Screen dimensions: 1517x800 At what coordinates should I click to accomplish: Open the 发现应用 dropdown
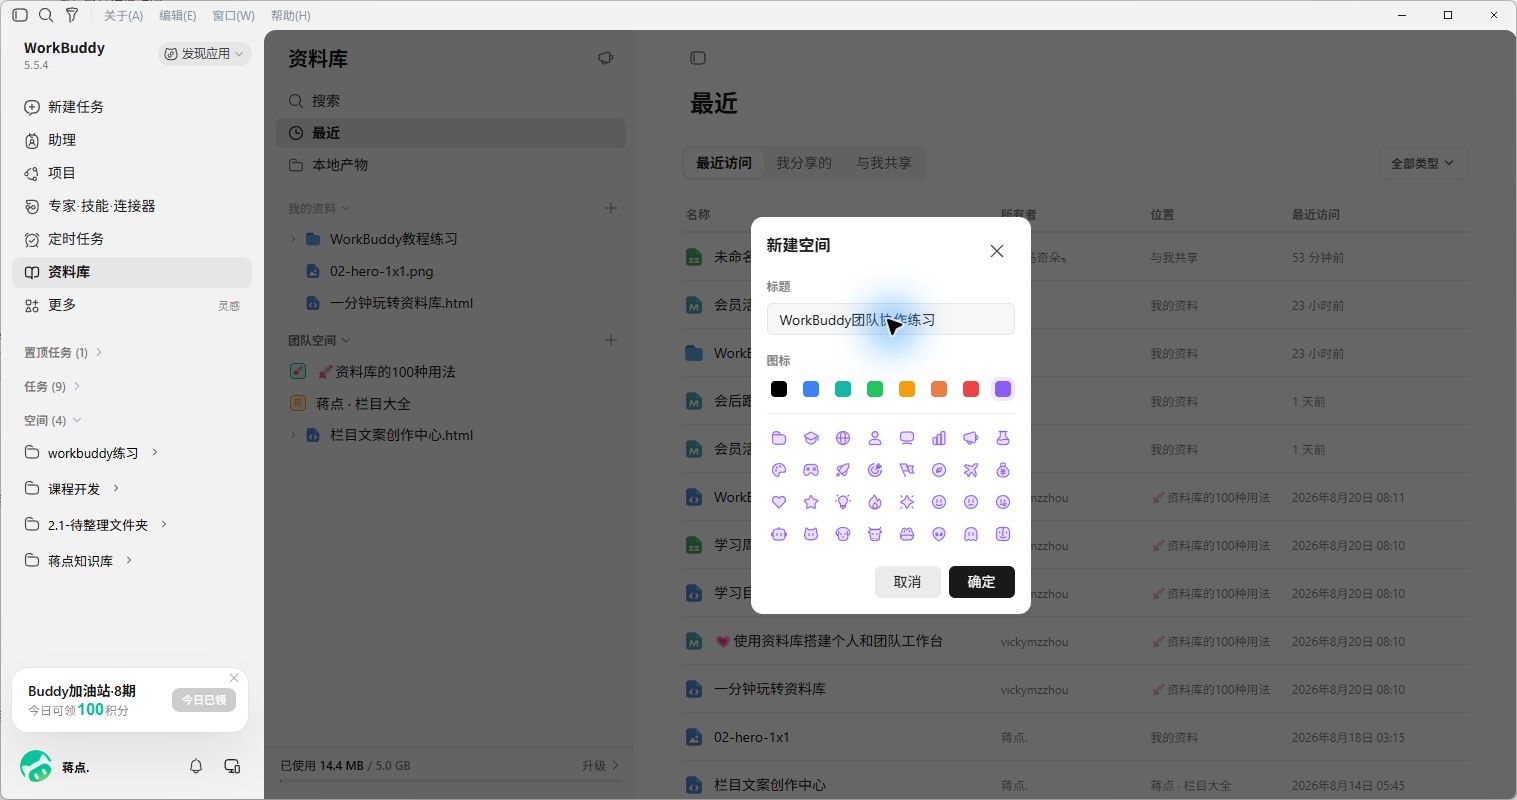204,54
